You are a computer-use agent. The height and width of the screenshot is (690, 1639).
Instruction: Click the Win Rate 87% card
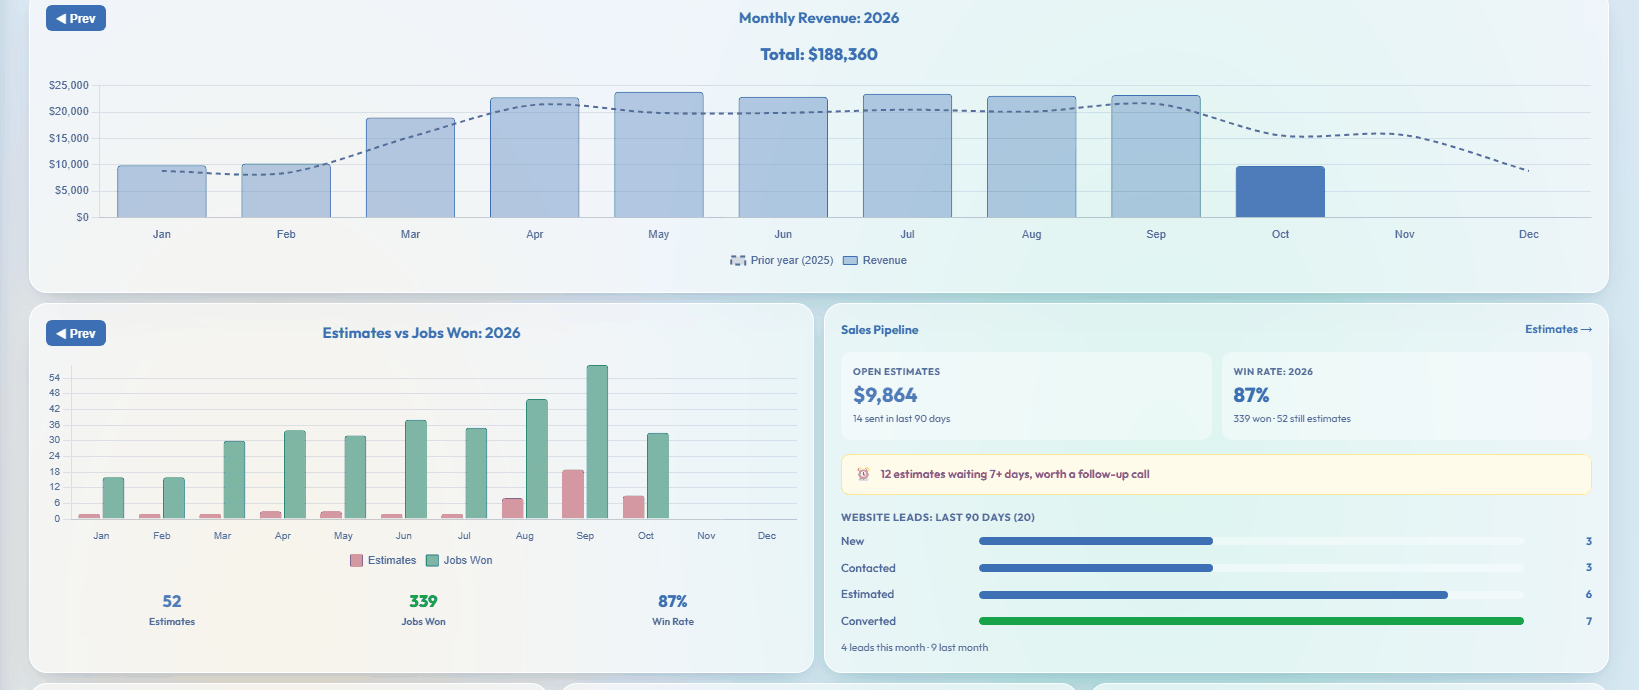click(x=1406, y=396)
